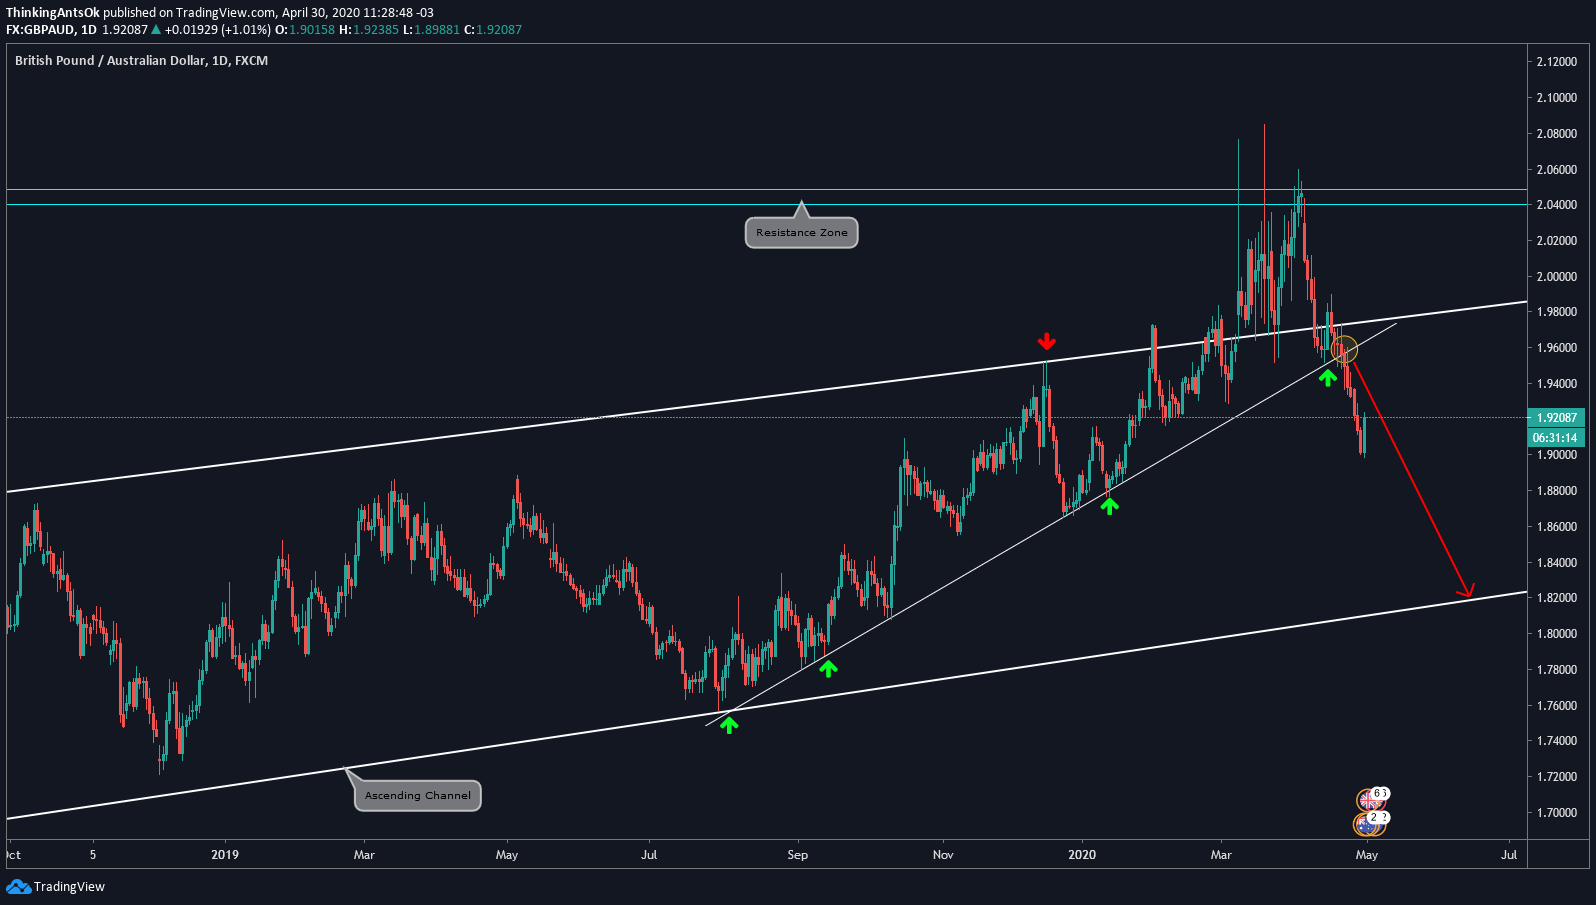Click the Ascending Channel callout label
Viewport: 1596px width, 905px height.
click(x=418, y=796)
